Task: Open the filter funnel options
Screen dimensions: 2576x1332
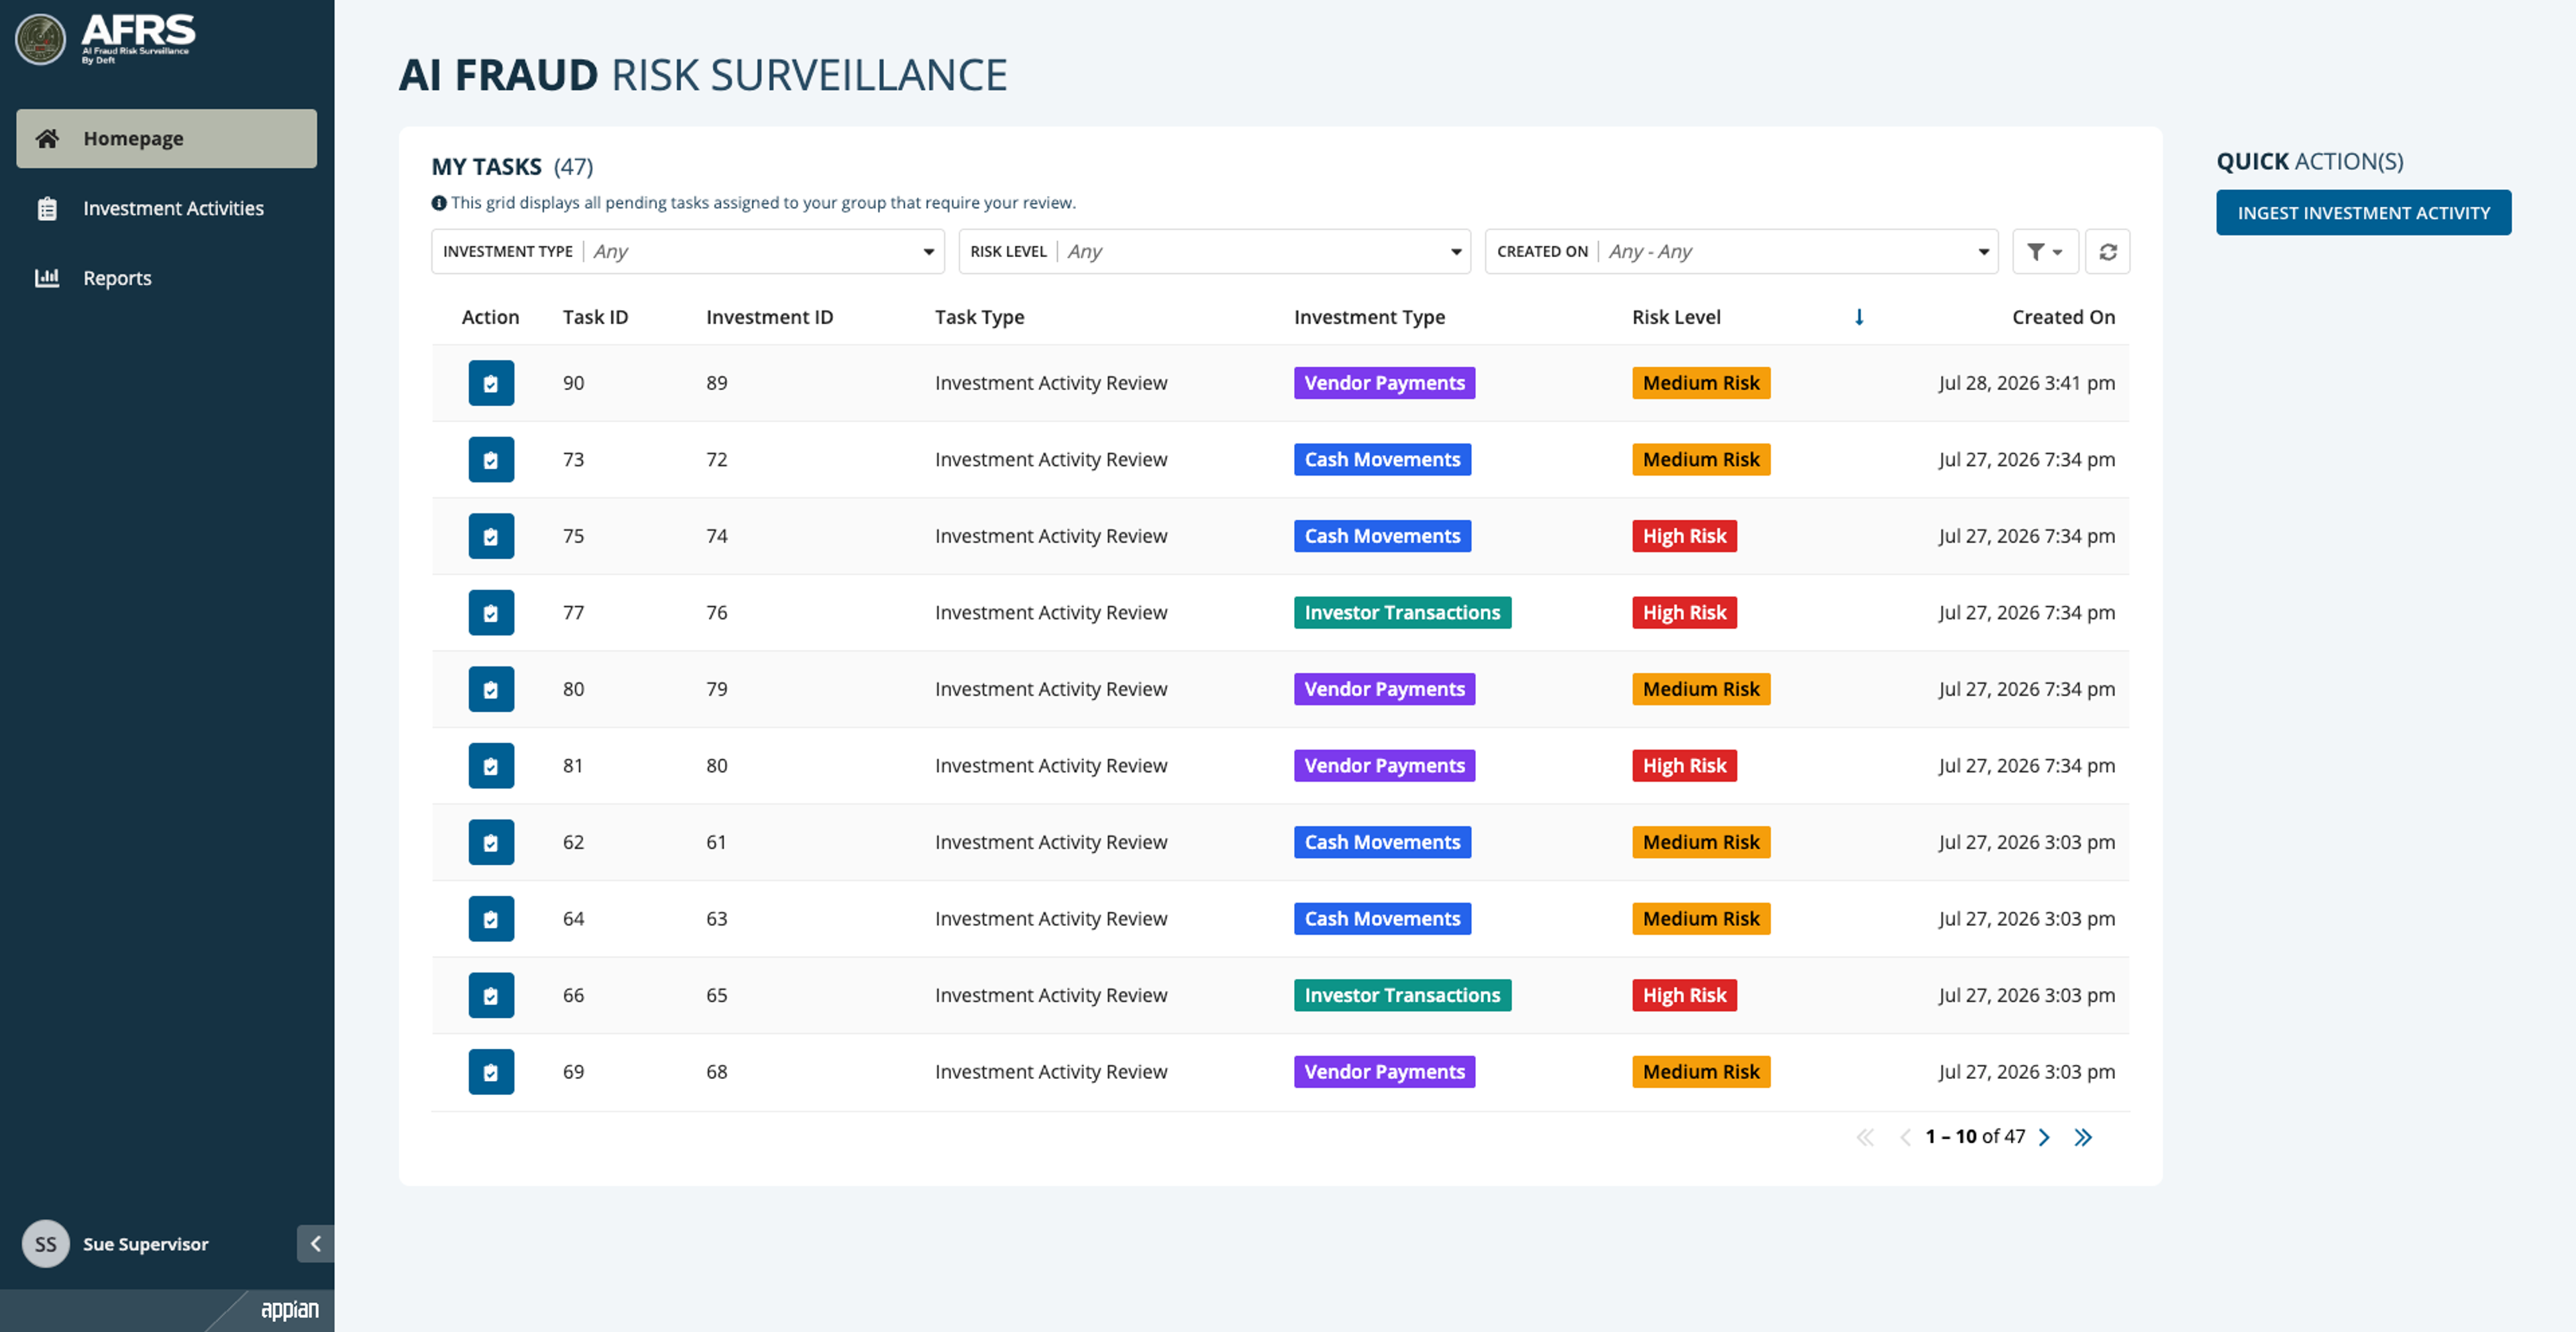Action: point(2045,252)
